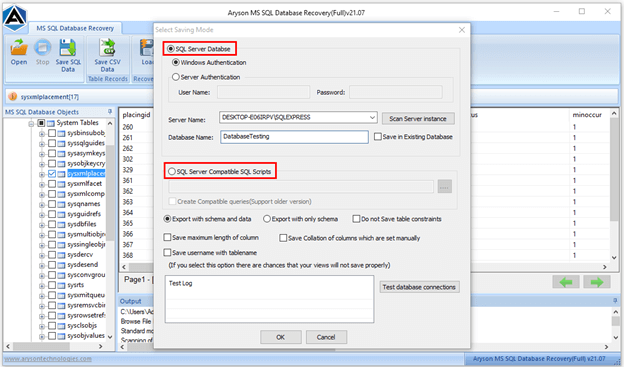Select the sysmultiobjrefs tree item

point(86,234)
